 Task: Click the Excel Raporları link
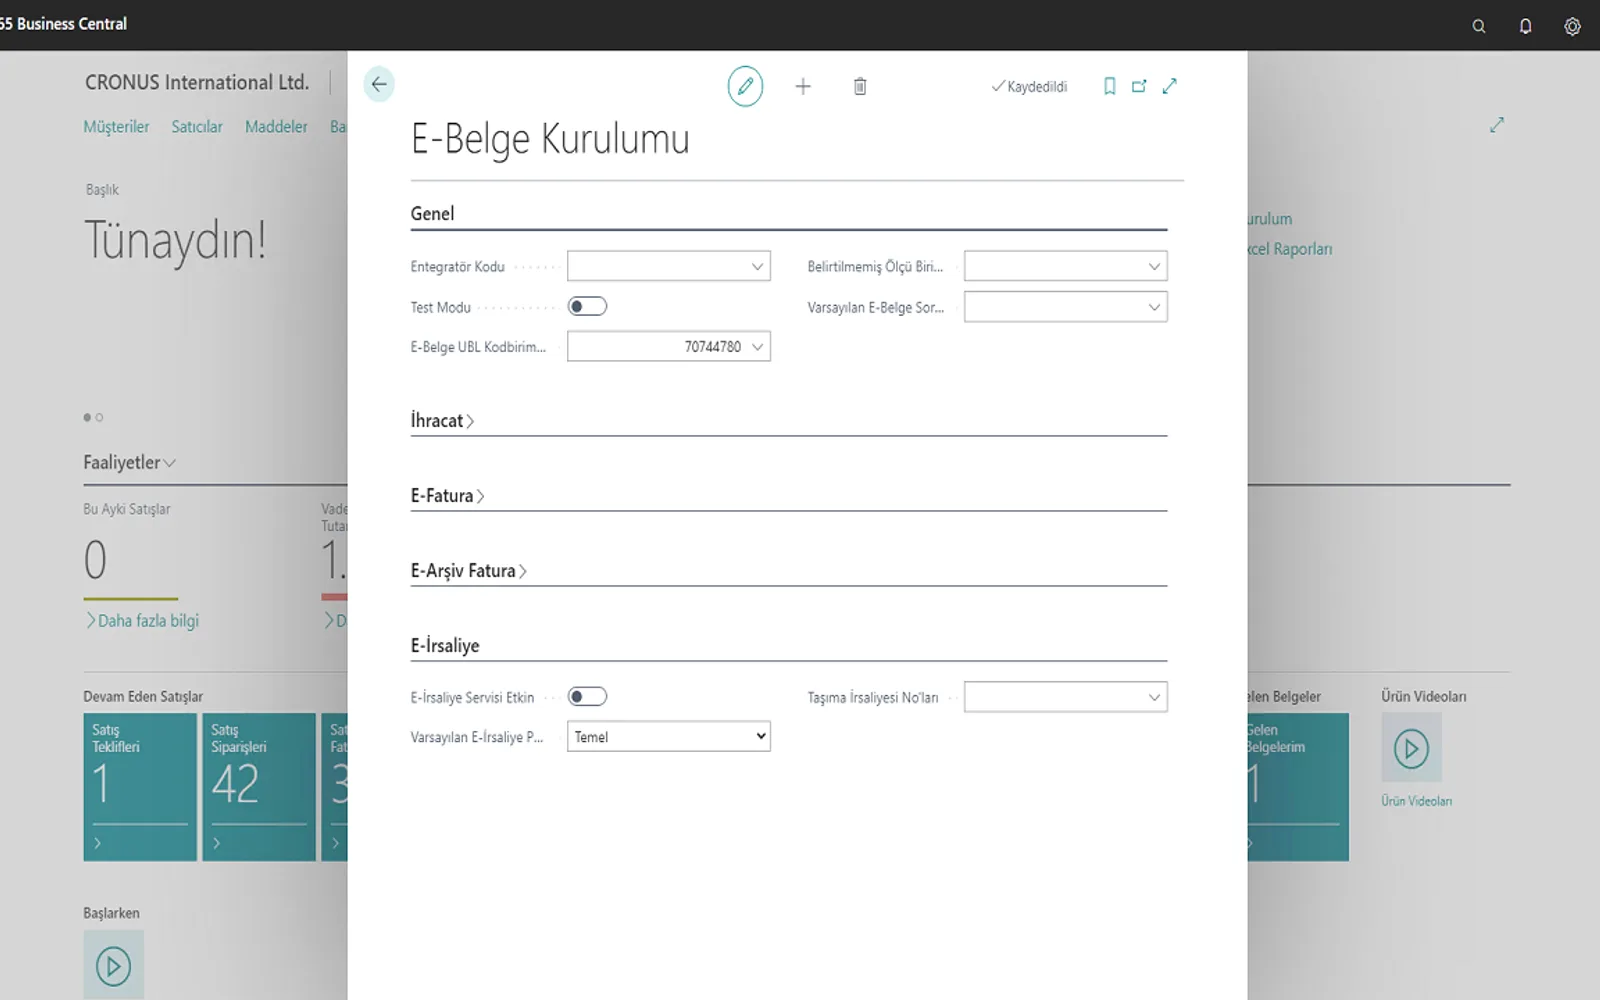coord(1289,249)
